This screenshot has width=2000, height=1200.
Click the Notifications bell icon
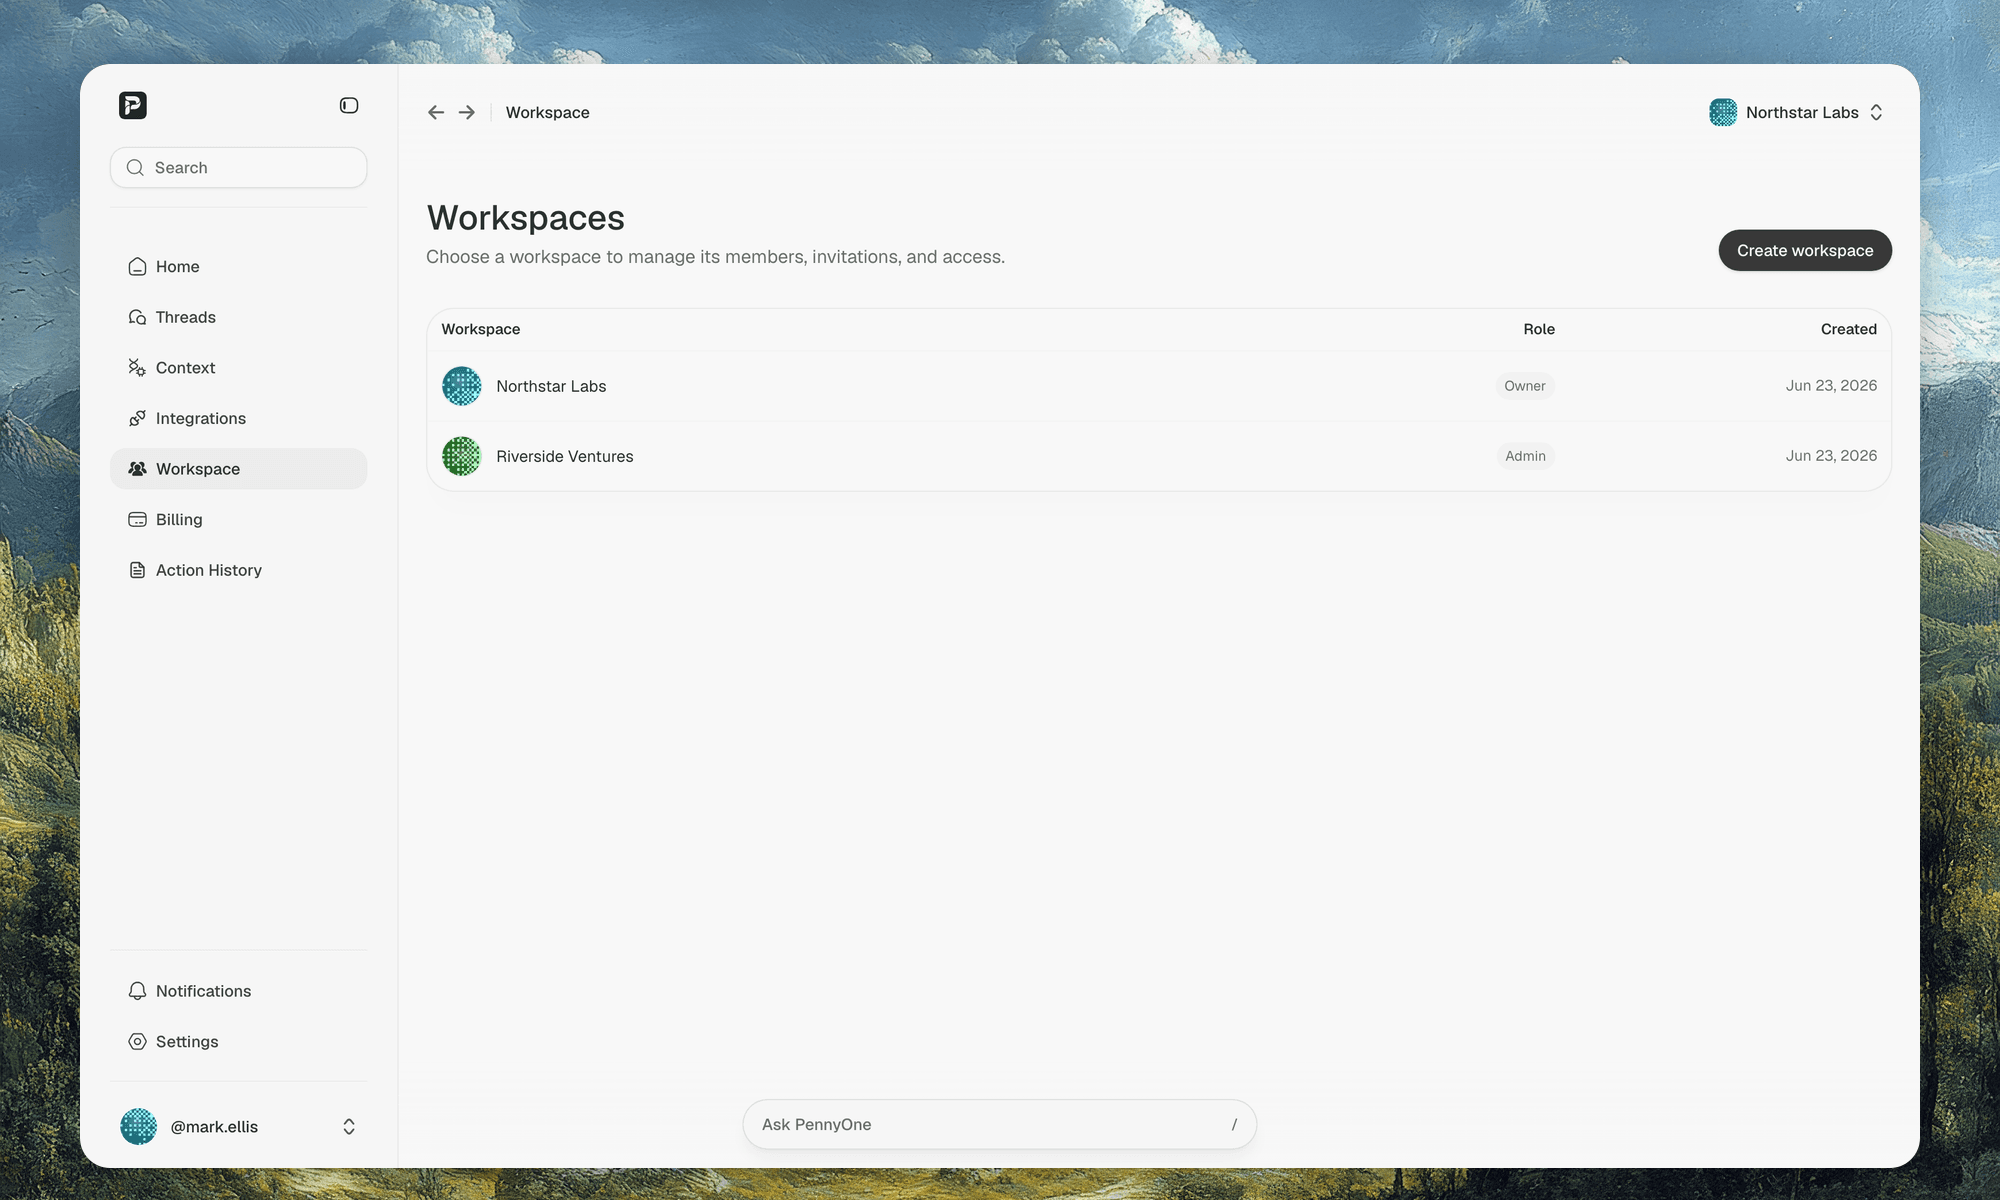pyautogui.click(x=137, y=991)
